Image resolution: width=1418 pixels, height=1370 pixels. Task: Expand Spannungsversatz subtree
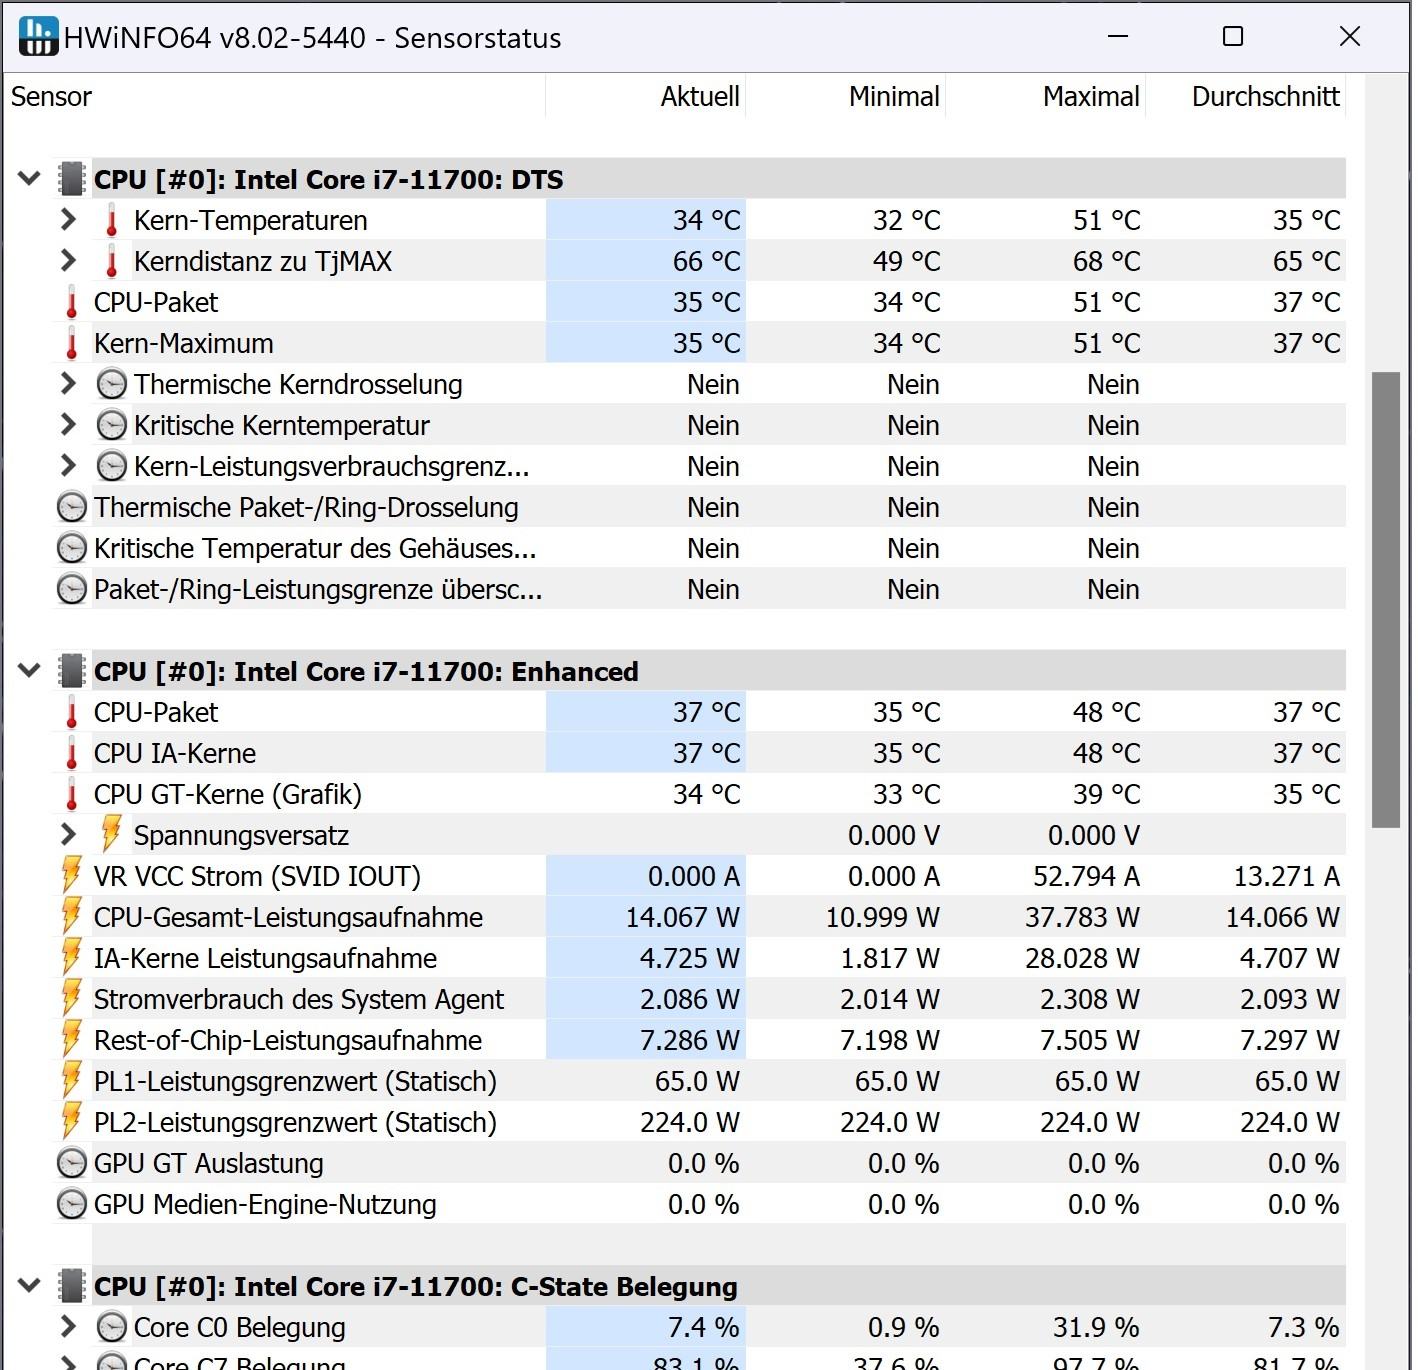(68, 834)
